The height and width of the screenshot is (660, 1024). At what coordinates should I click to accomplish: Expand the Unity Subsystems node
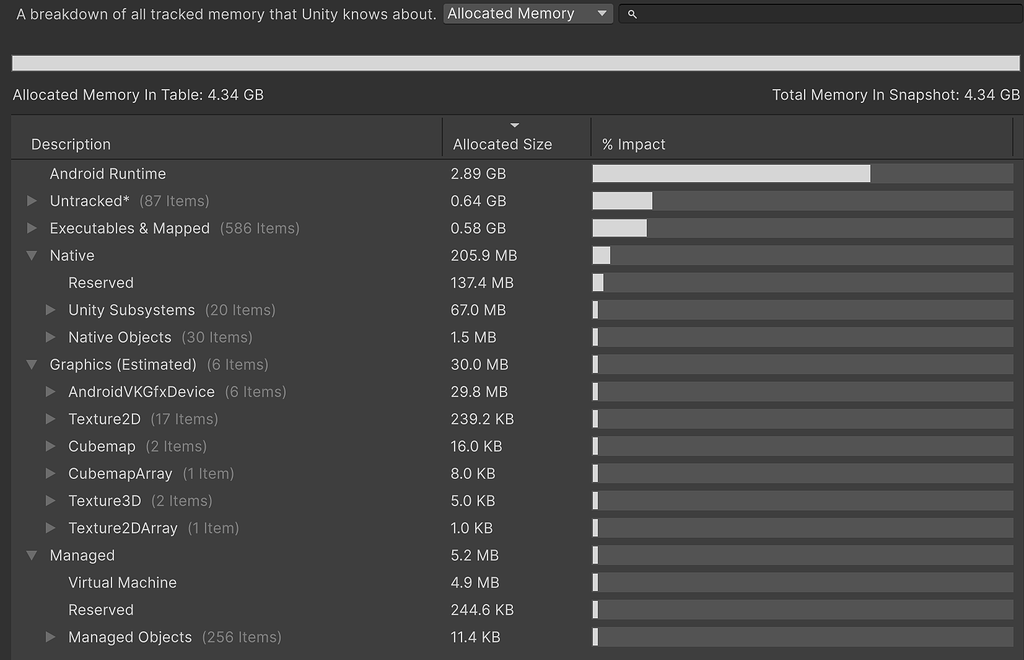click(51, 310)
